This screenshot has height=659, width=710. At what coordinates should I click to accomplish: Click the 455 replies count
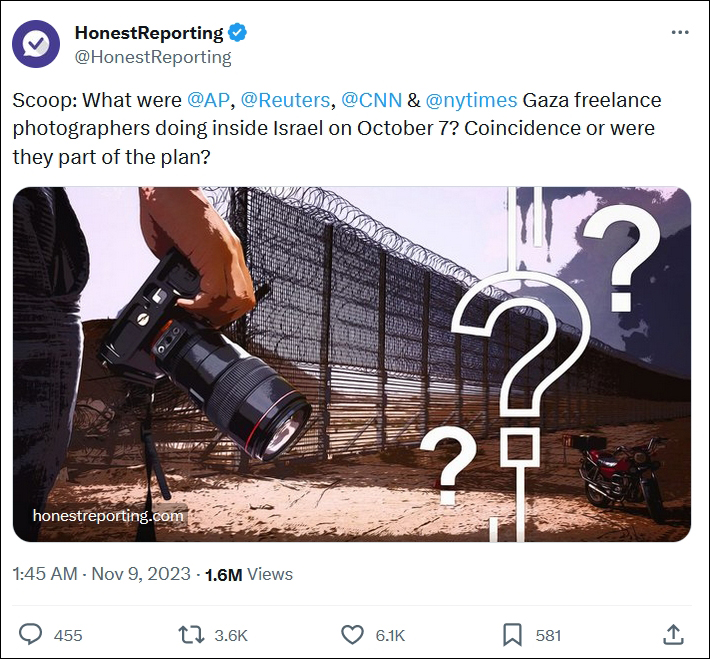click(x=68, y=635)
